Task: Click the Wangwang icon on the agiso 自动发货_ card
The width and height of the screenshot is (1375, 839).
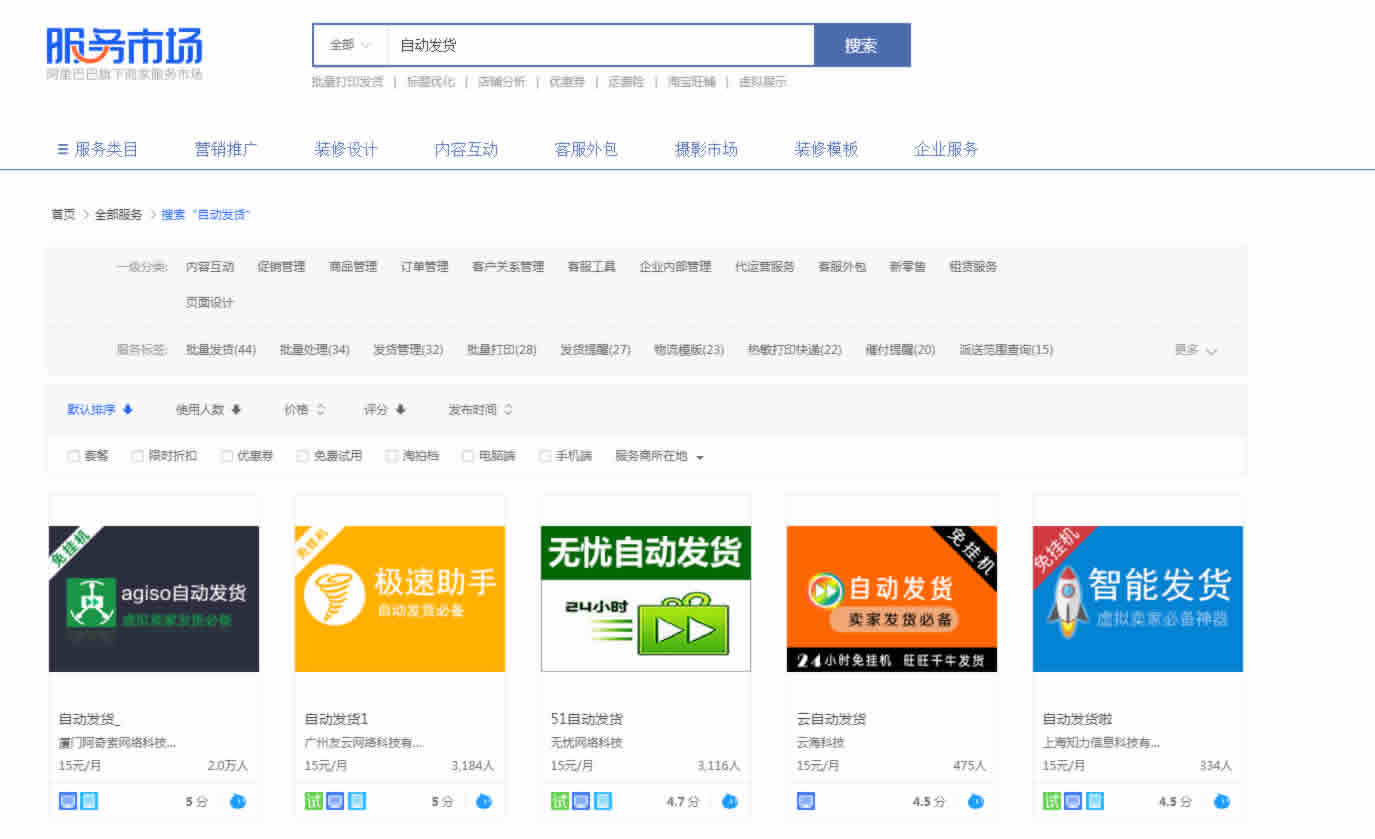Action: coord(237,801)
